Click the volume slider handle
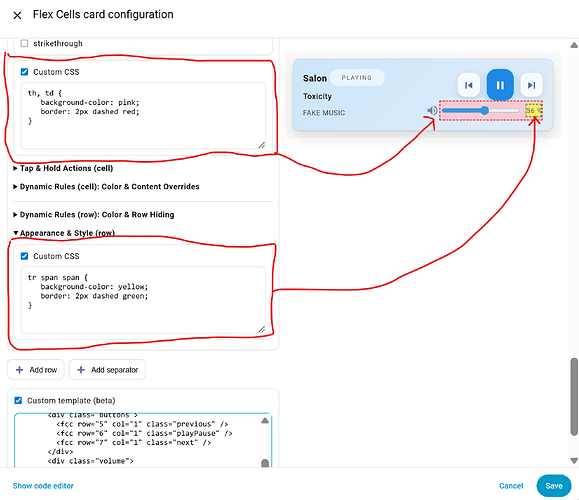The width and height of the screenshot is (579, 500). click(484, 110)
